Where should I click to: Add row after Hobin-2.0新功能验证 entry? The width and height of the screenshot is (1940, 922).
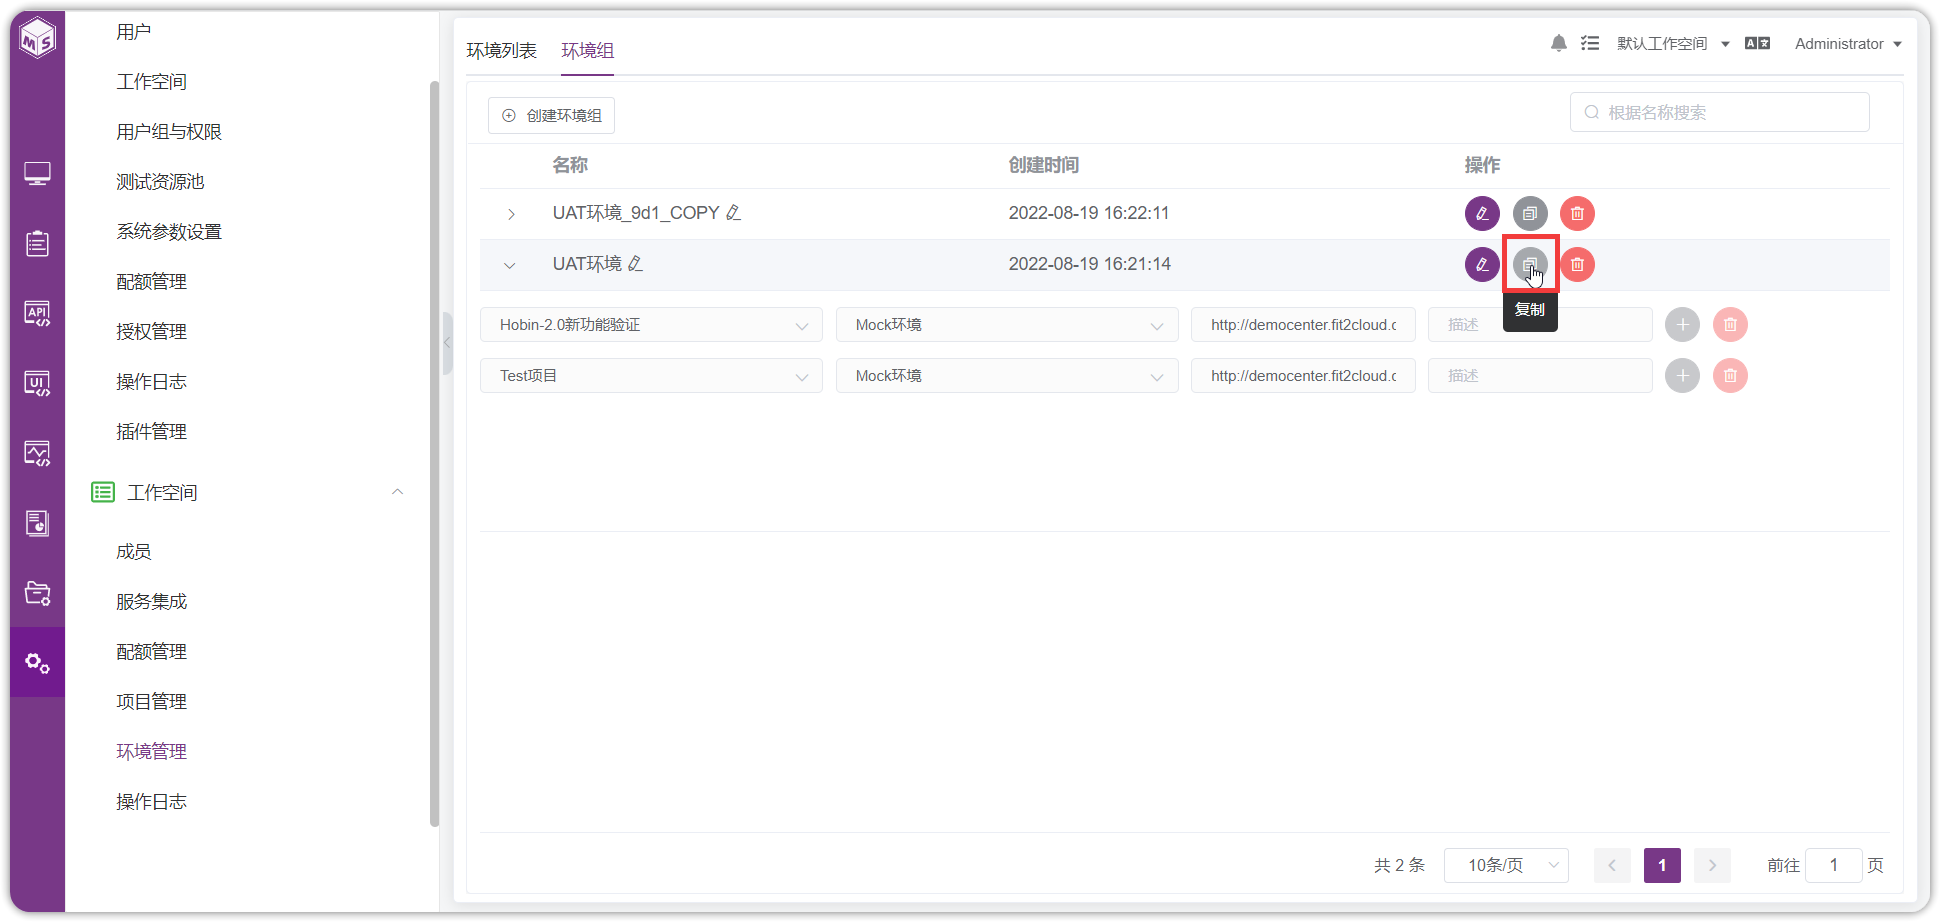coord(1682,325)
